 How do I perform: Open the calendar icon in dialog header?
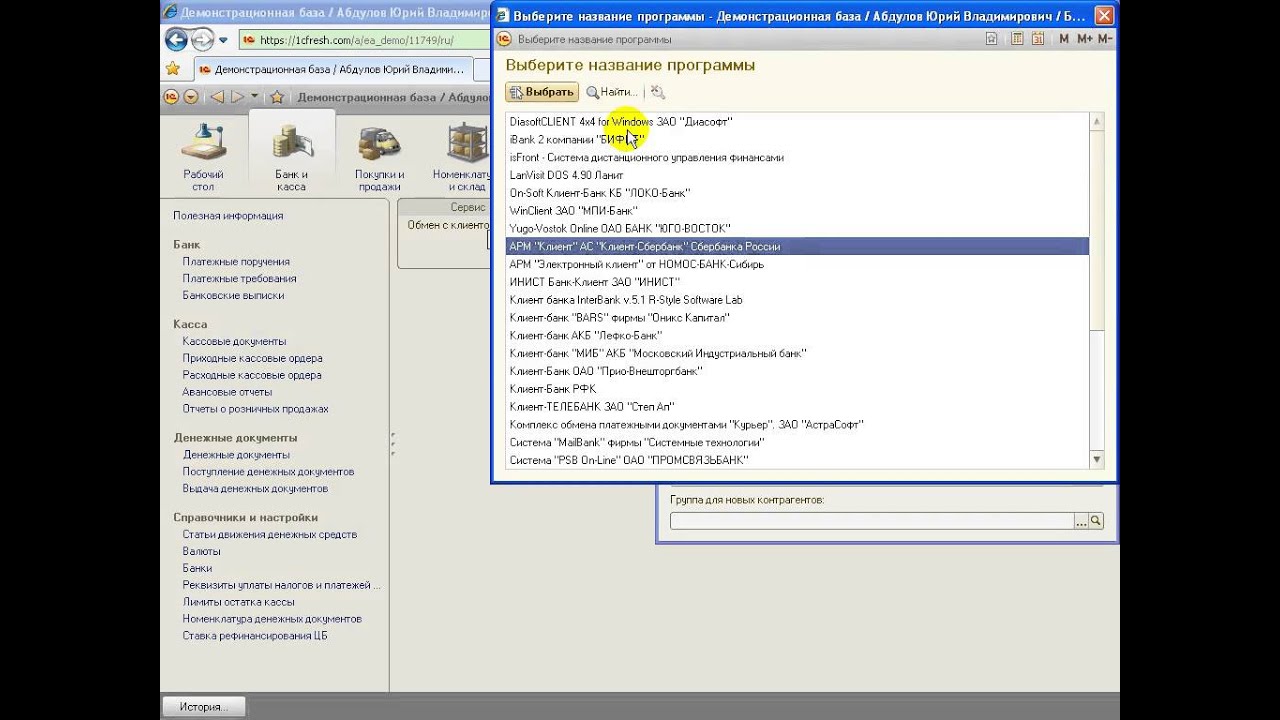click(1038, 39)
